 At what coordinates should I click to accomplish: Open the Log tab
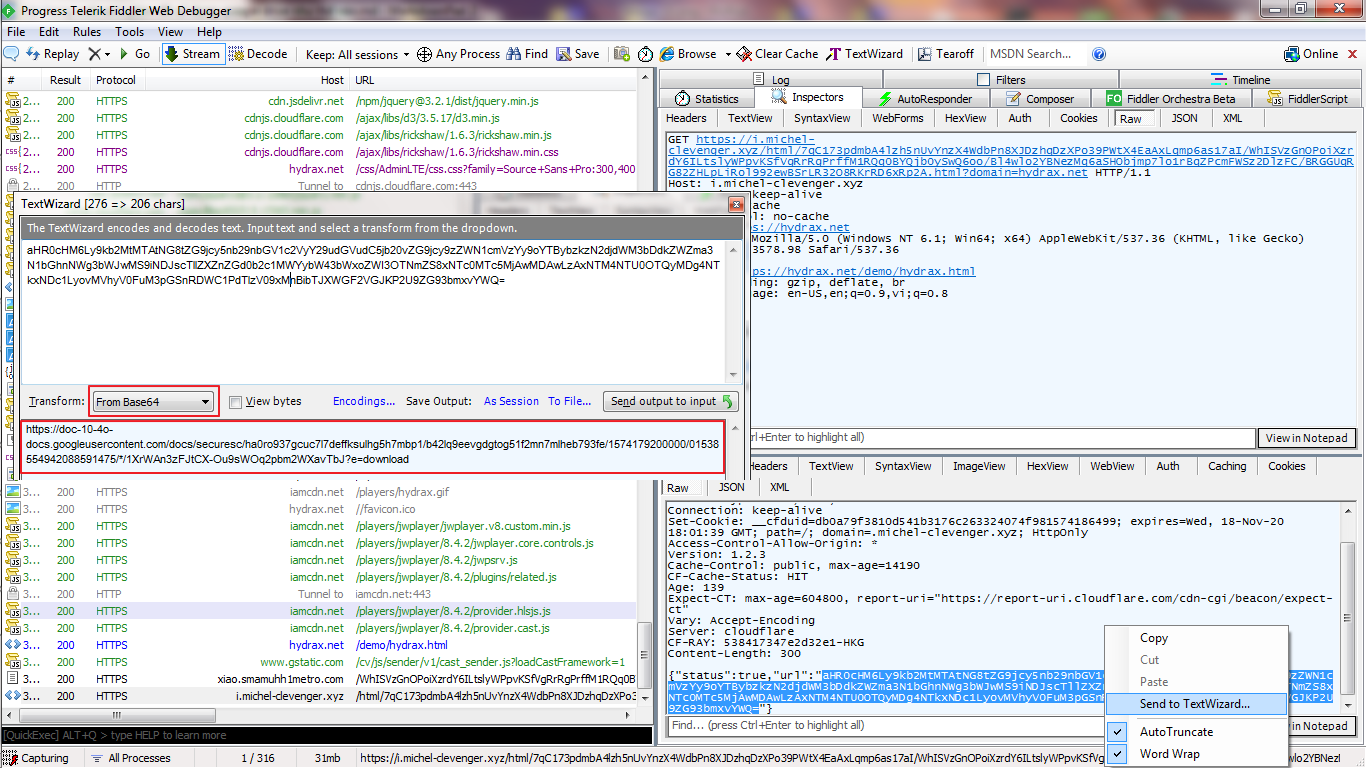tap(773, 80)
